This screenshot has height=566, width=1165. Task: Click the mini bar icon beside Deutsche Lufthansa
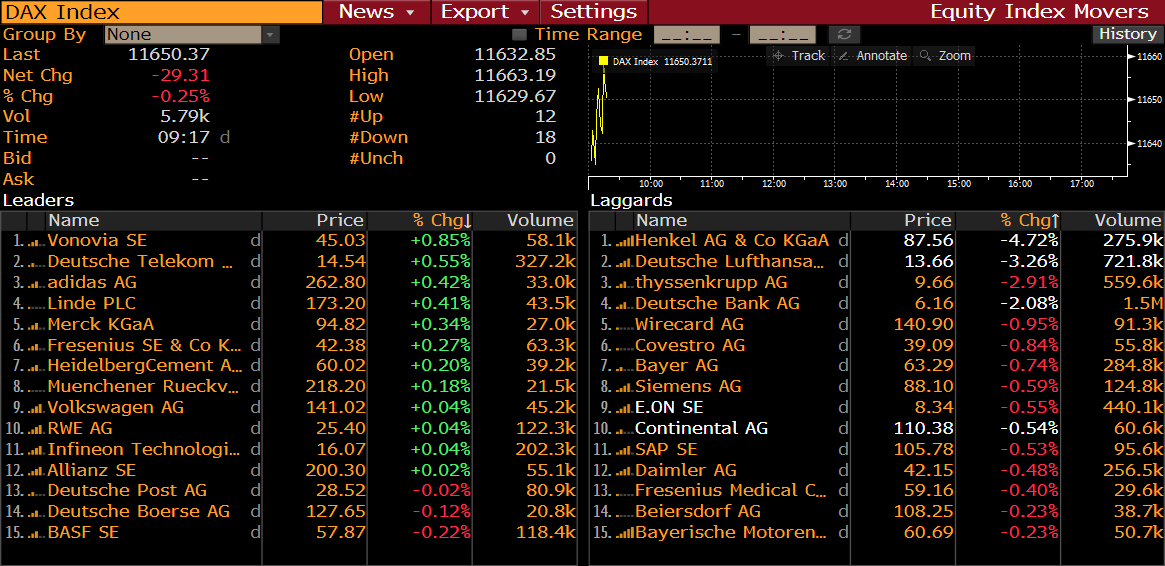pos(625,262)
